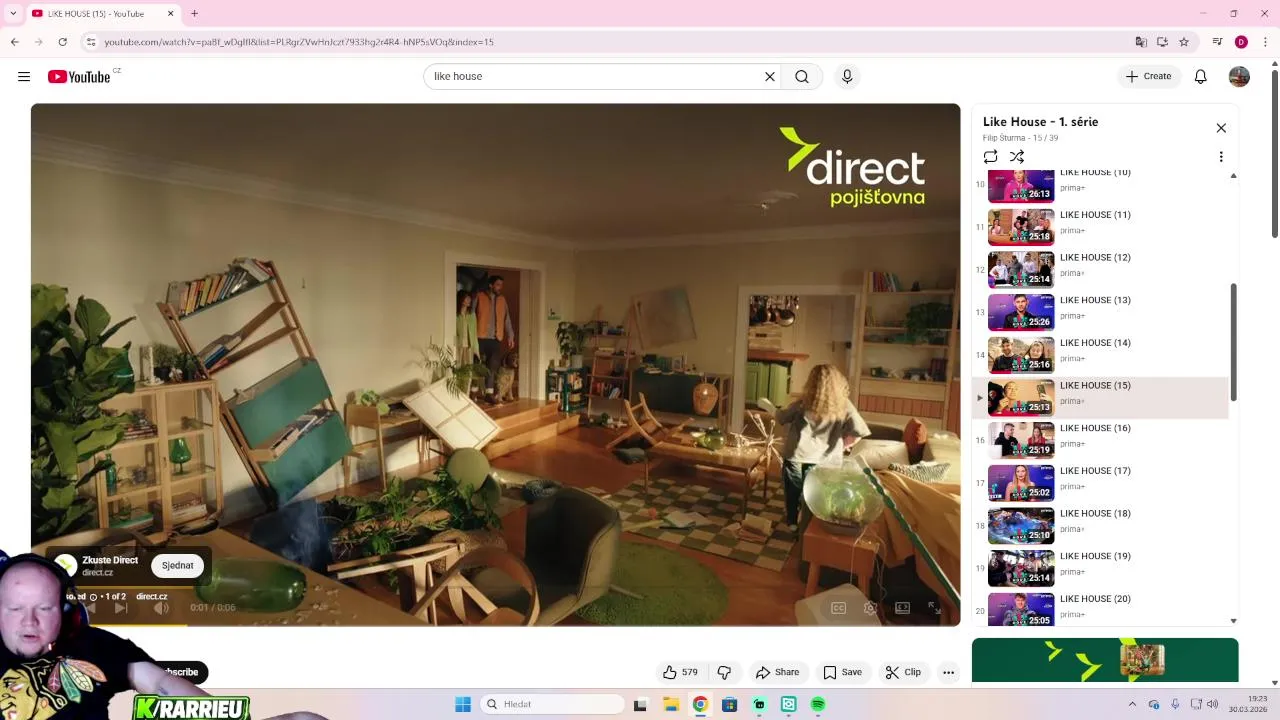This screenshot has width=1280, height=720.
Task: Open the translate page icon in address bar
Action: point(1140,42)
